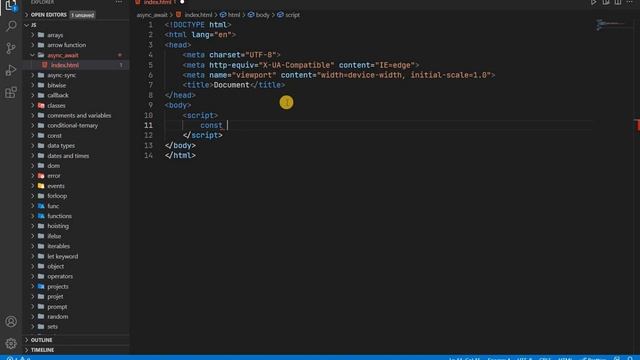Image resolution: width=640 pixels, height=360 pixels.
Task: Click the code minimap
Action: (612, 24)
